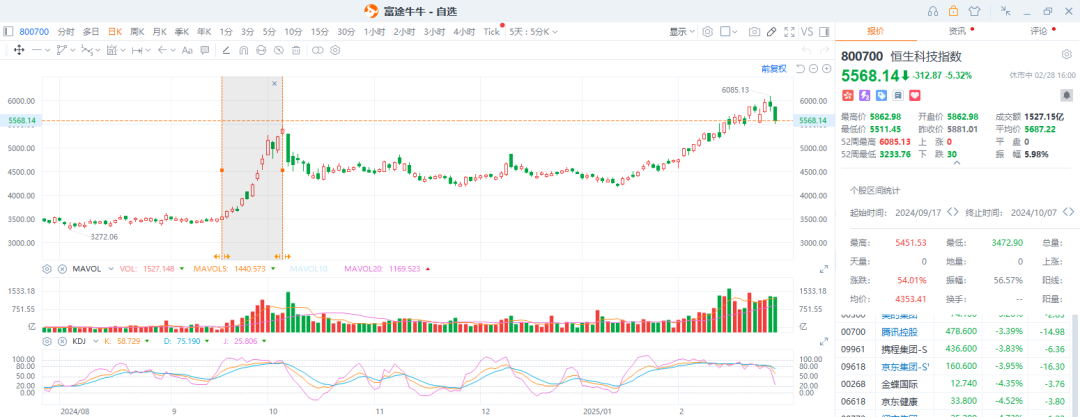Collapse the quote details chevron
This screenshot has width=1080, height=417.
pos(957,163)
